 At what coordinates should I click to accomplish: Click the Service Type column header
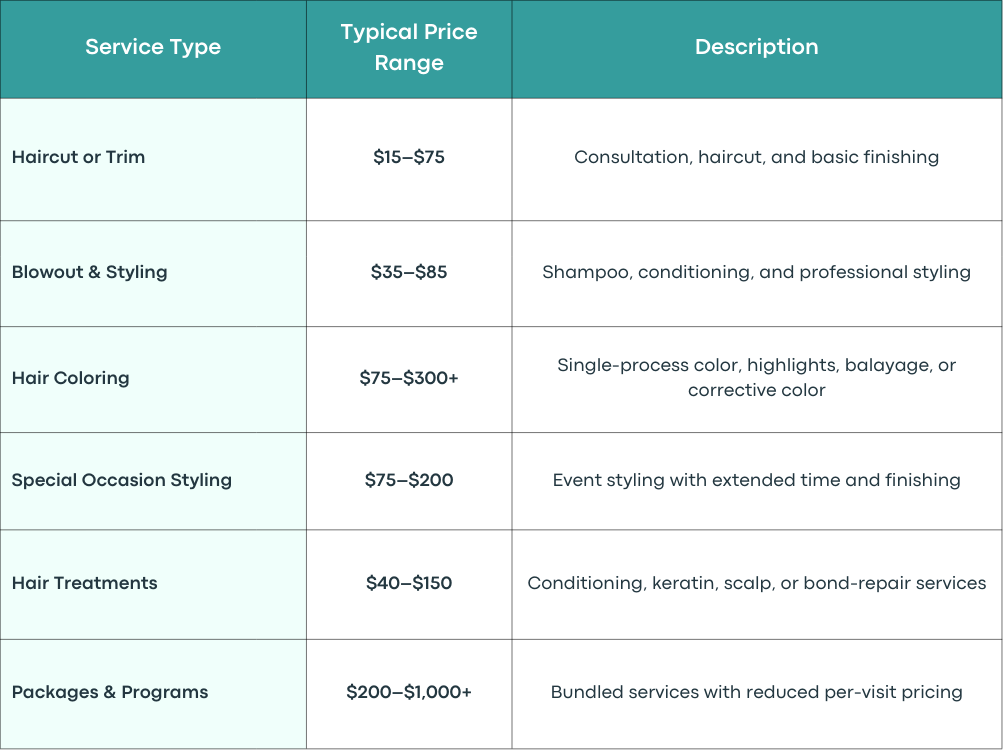point(153,47)
